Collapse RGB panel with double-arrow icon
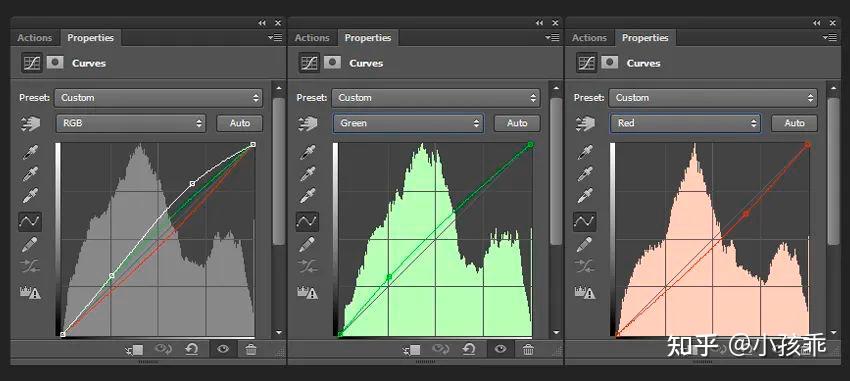 point(262,23)
